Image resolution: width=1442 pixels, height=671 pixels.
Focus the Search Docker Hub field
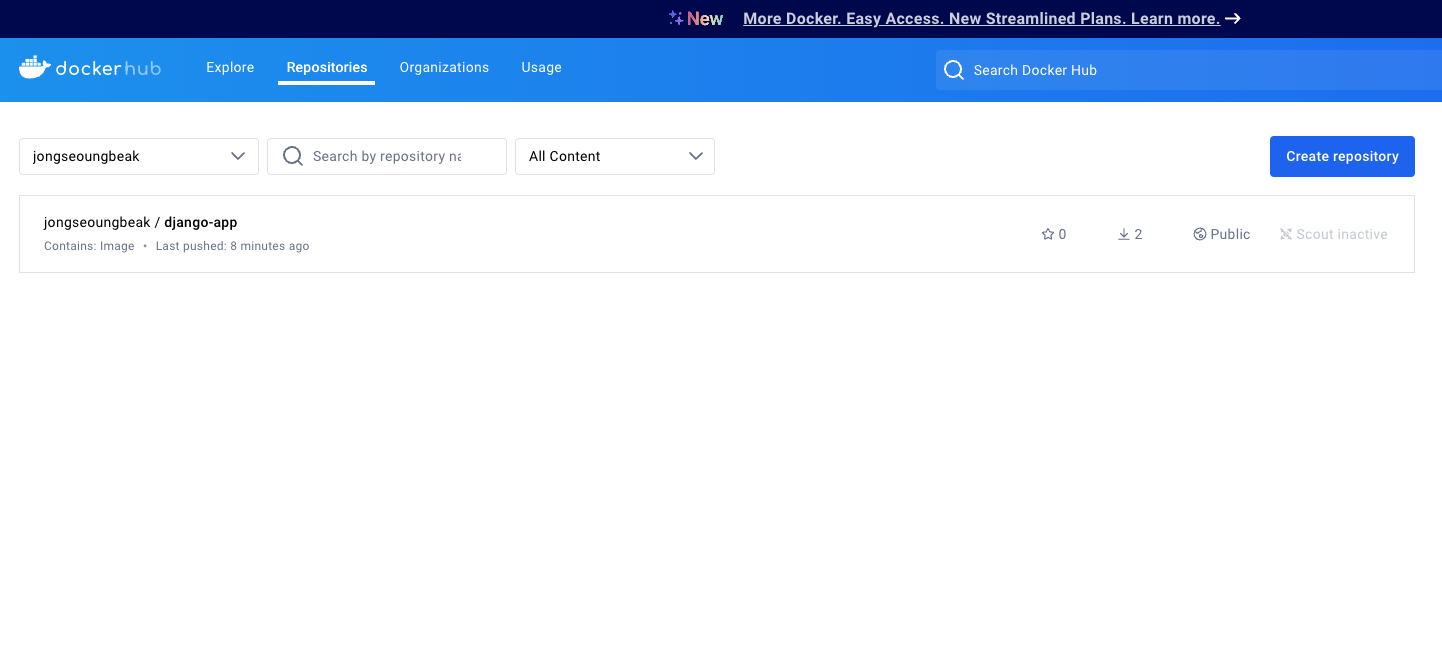1189,70
